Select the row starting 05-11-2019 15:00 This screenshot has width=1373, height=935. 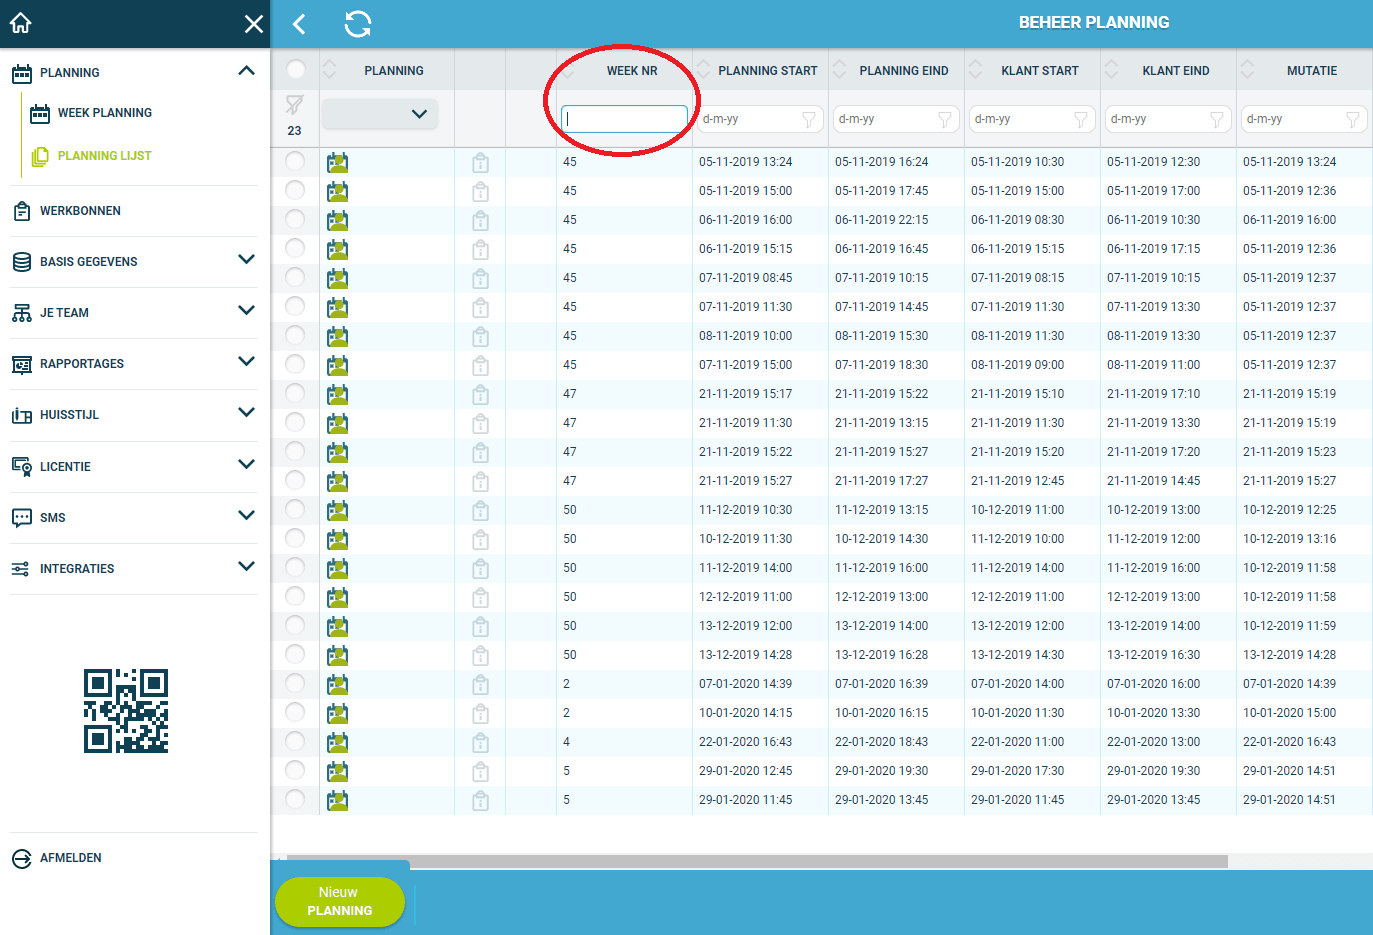coord(295,190)
